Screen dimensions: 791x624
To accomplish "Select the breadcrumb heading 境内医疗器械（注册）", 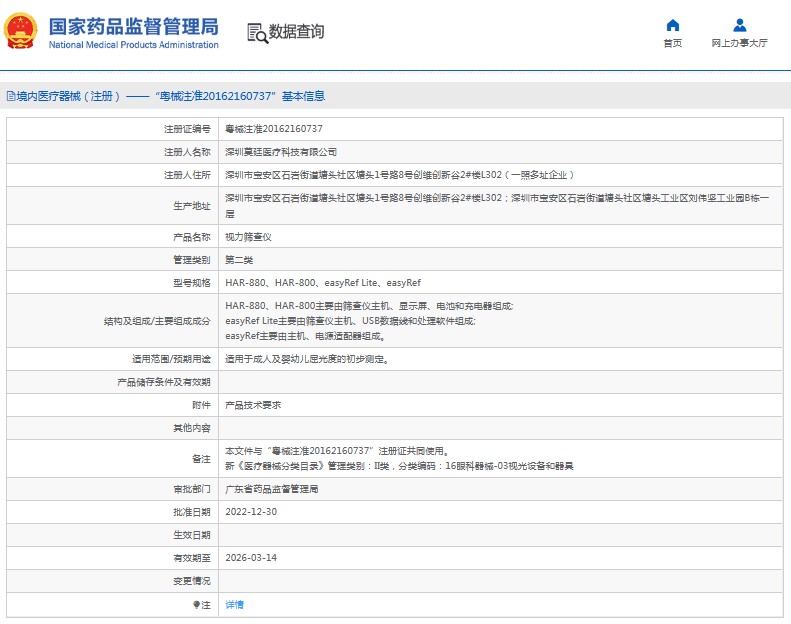I will coord(69,96).
